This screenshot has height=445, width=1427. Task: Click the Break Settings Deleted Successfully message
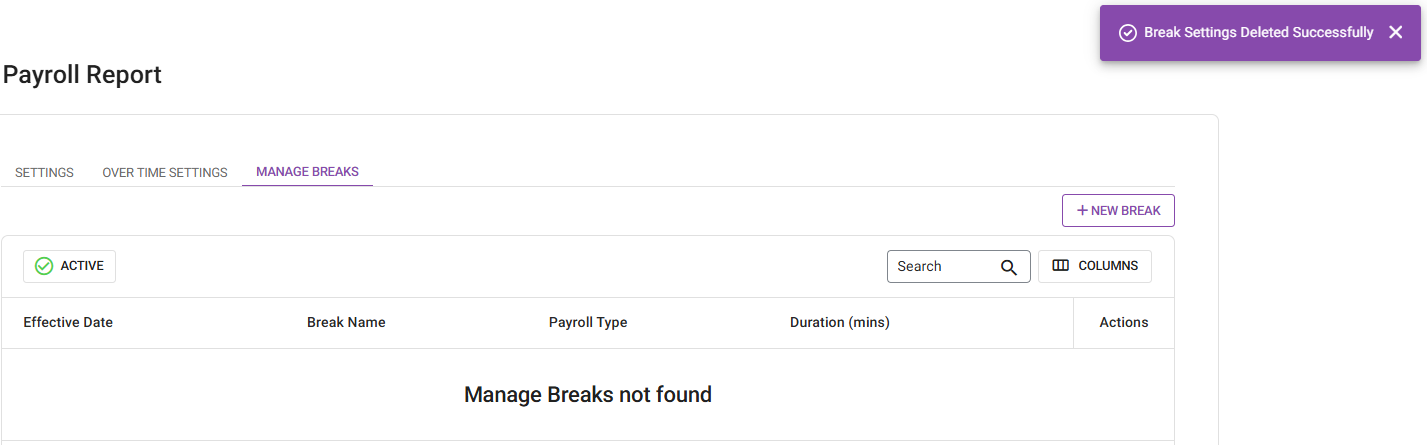pos(1258,33)
